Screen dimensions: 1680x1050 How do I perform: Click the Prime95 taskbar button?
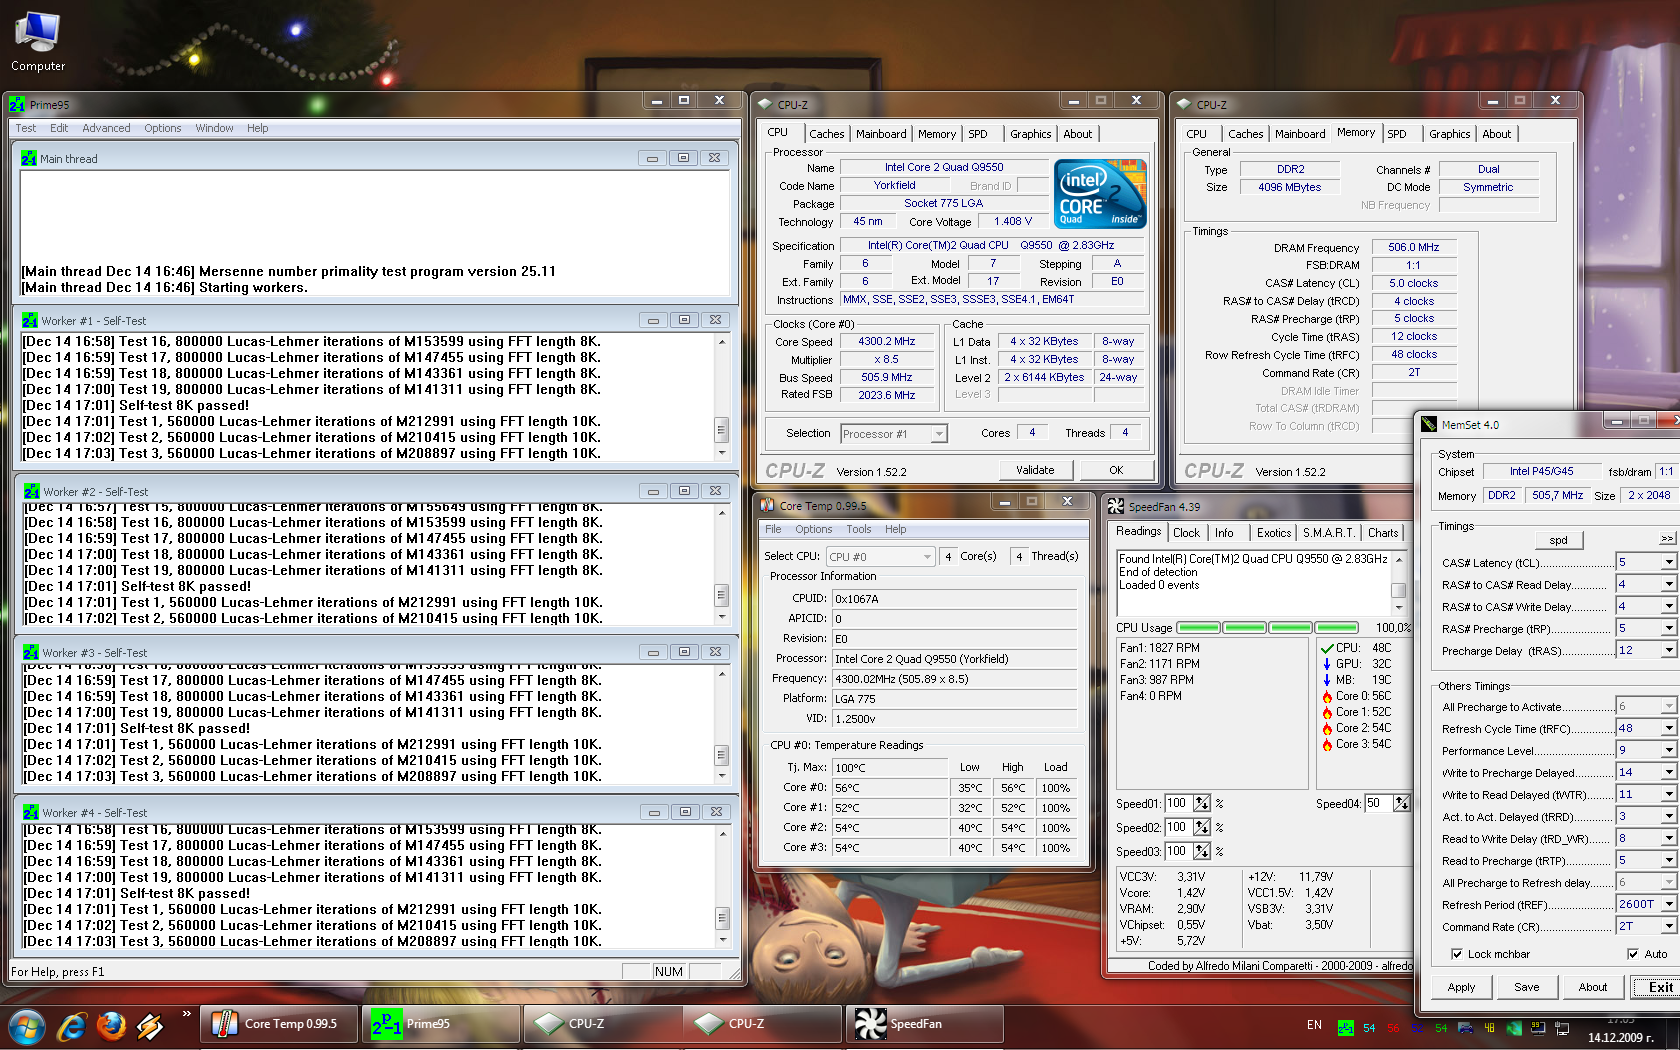(x=441, y=1024)
